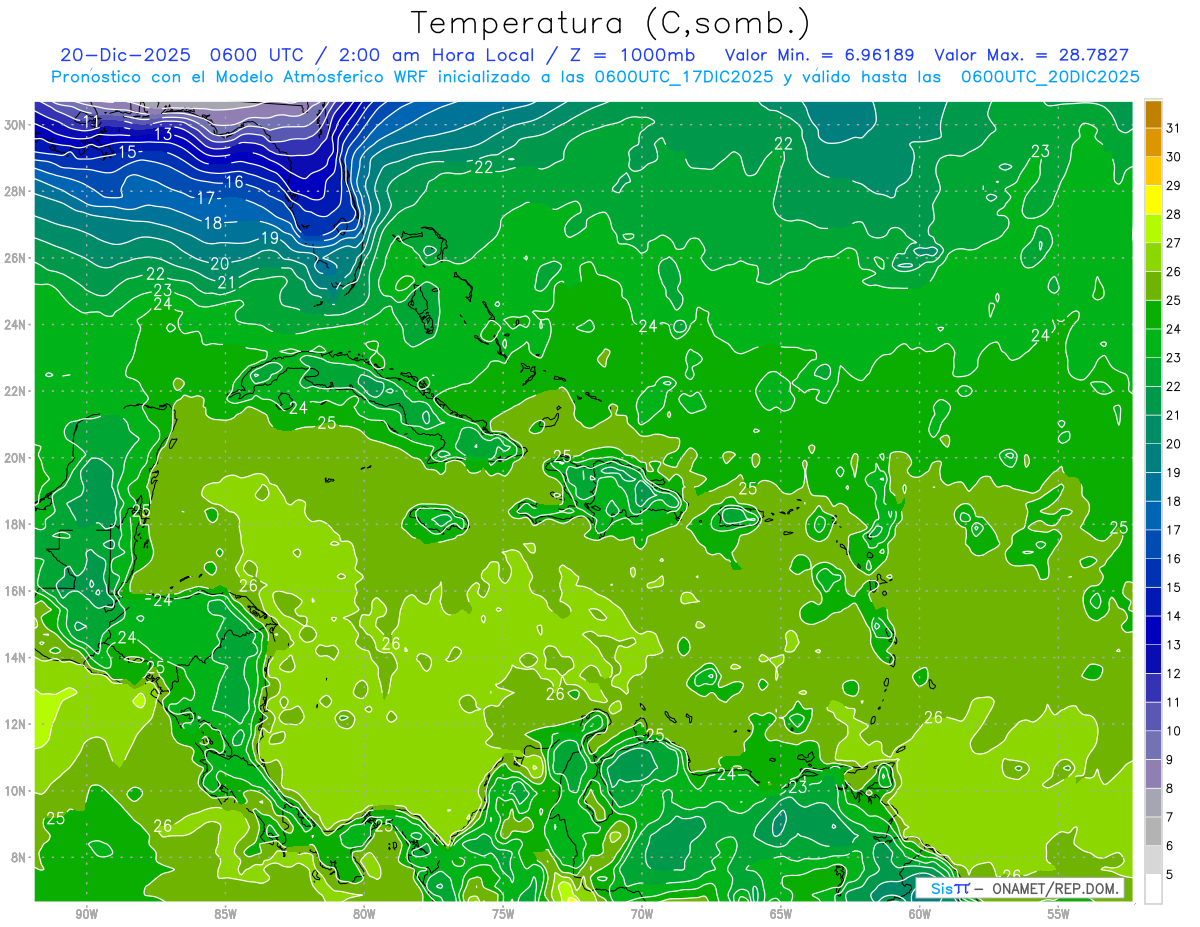Click the '85W' longitude axis label
Viewport: 1200px width, 927px height.
tap(225, 913)
